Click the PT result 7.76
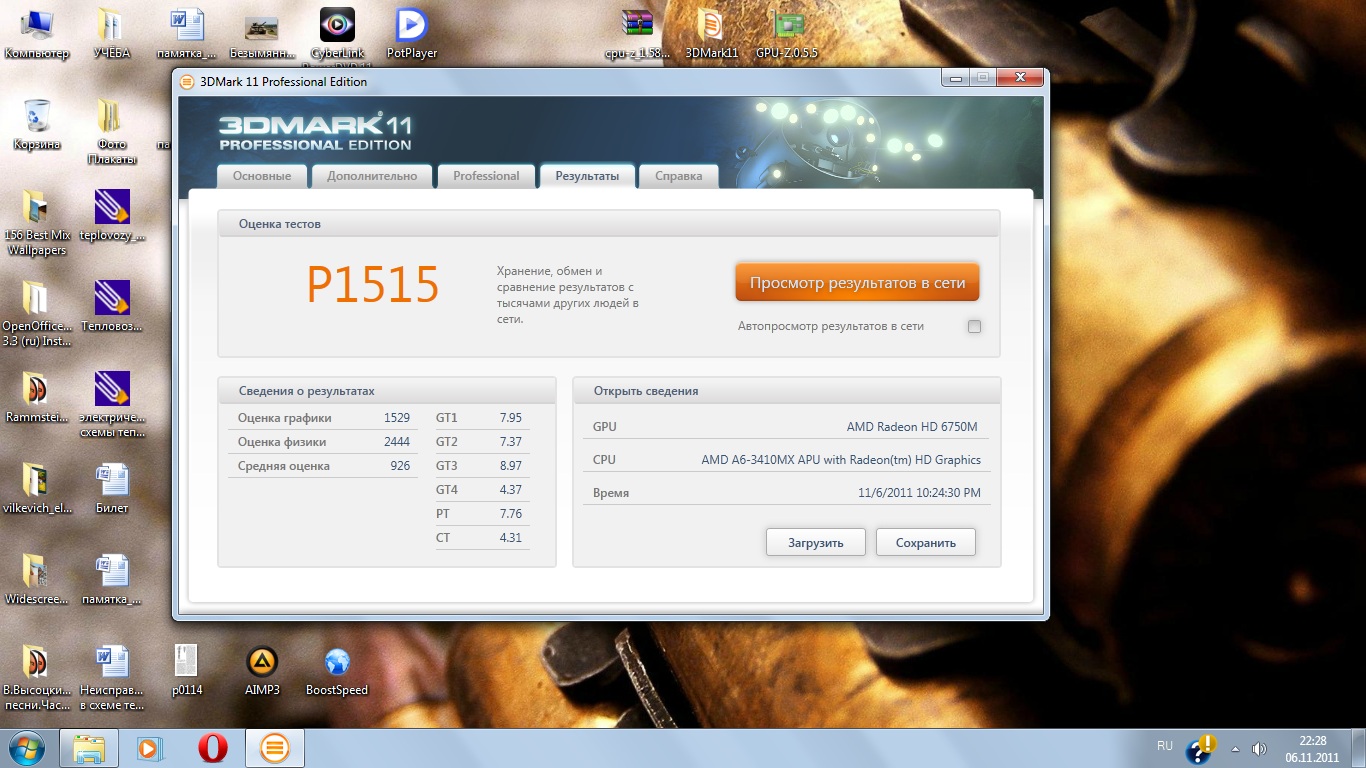 pyautogui.click(x=510, y=514)
